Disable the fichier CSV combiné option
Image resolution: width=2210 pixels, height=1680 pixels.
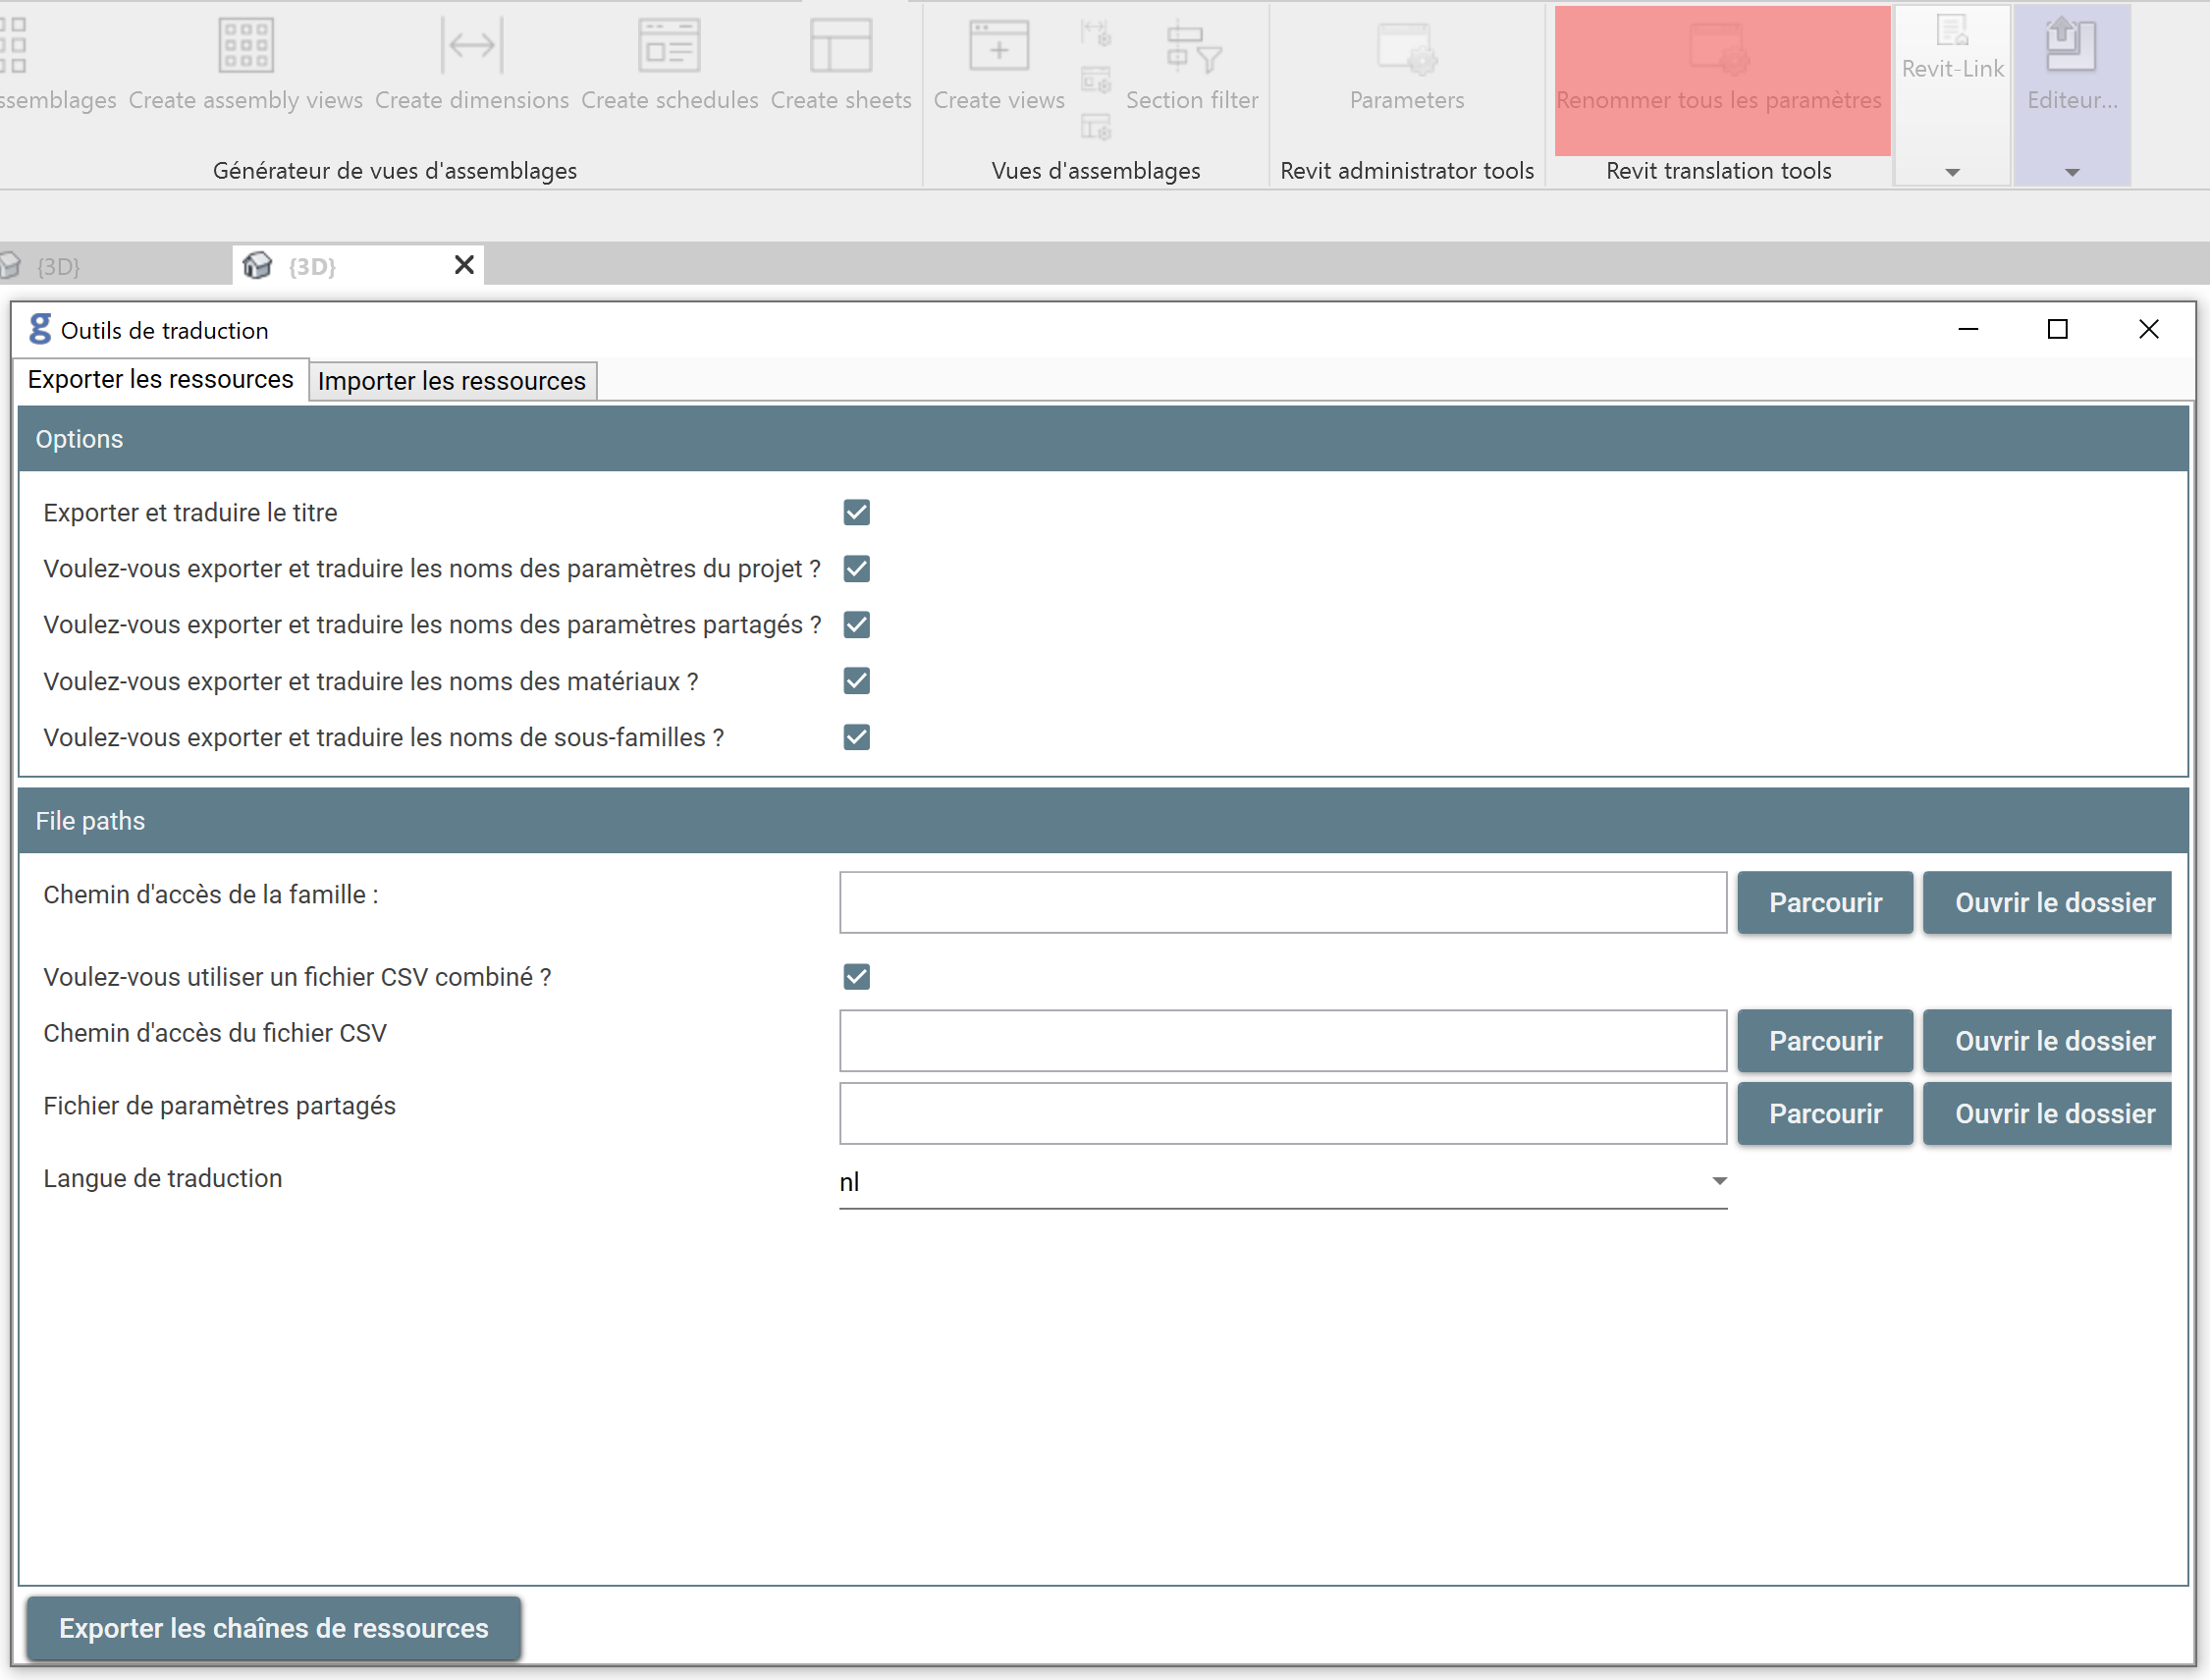pyautogui.click(x=856, y=977)
